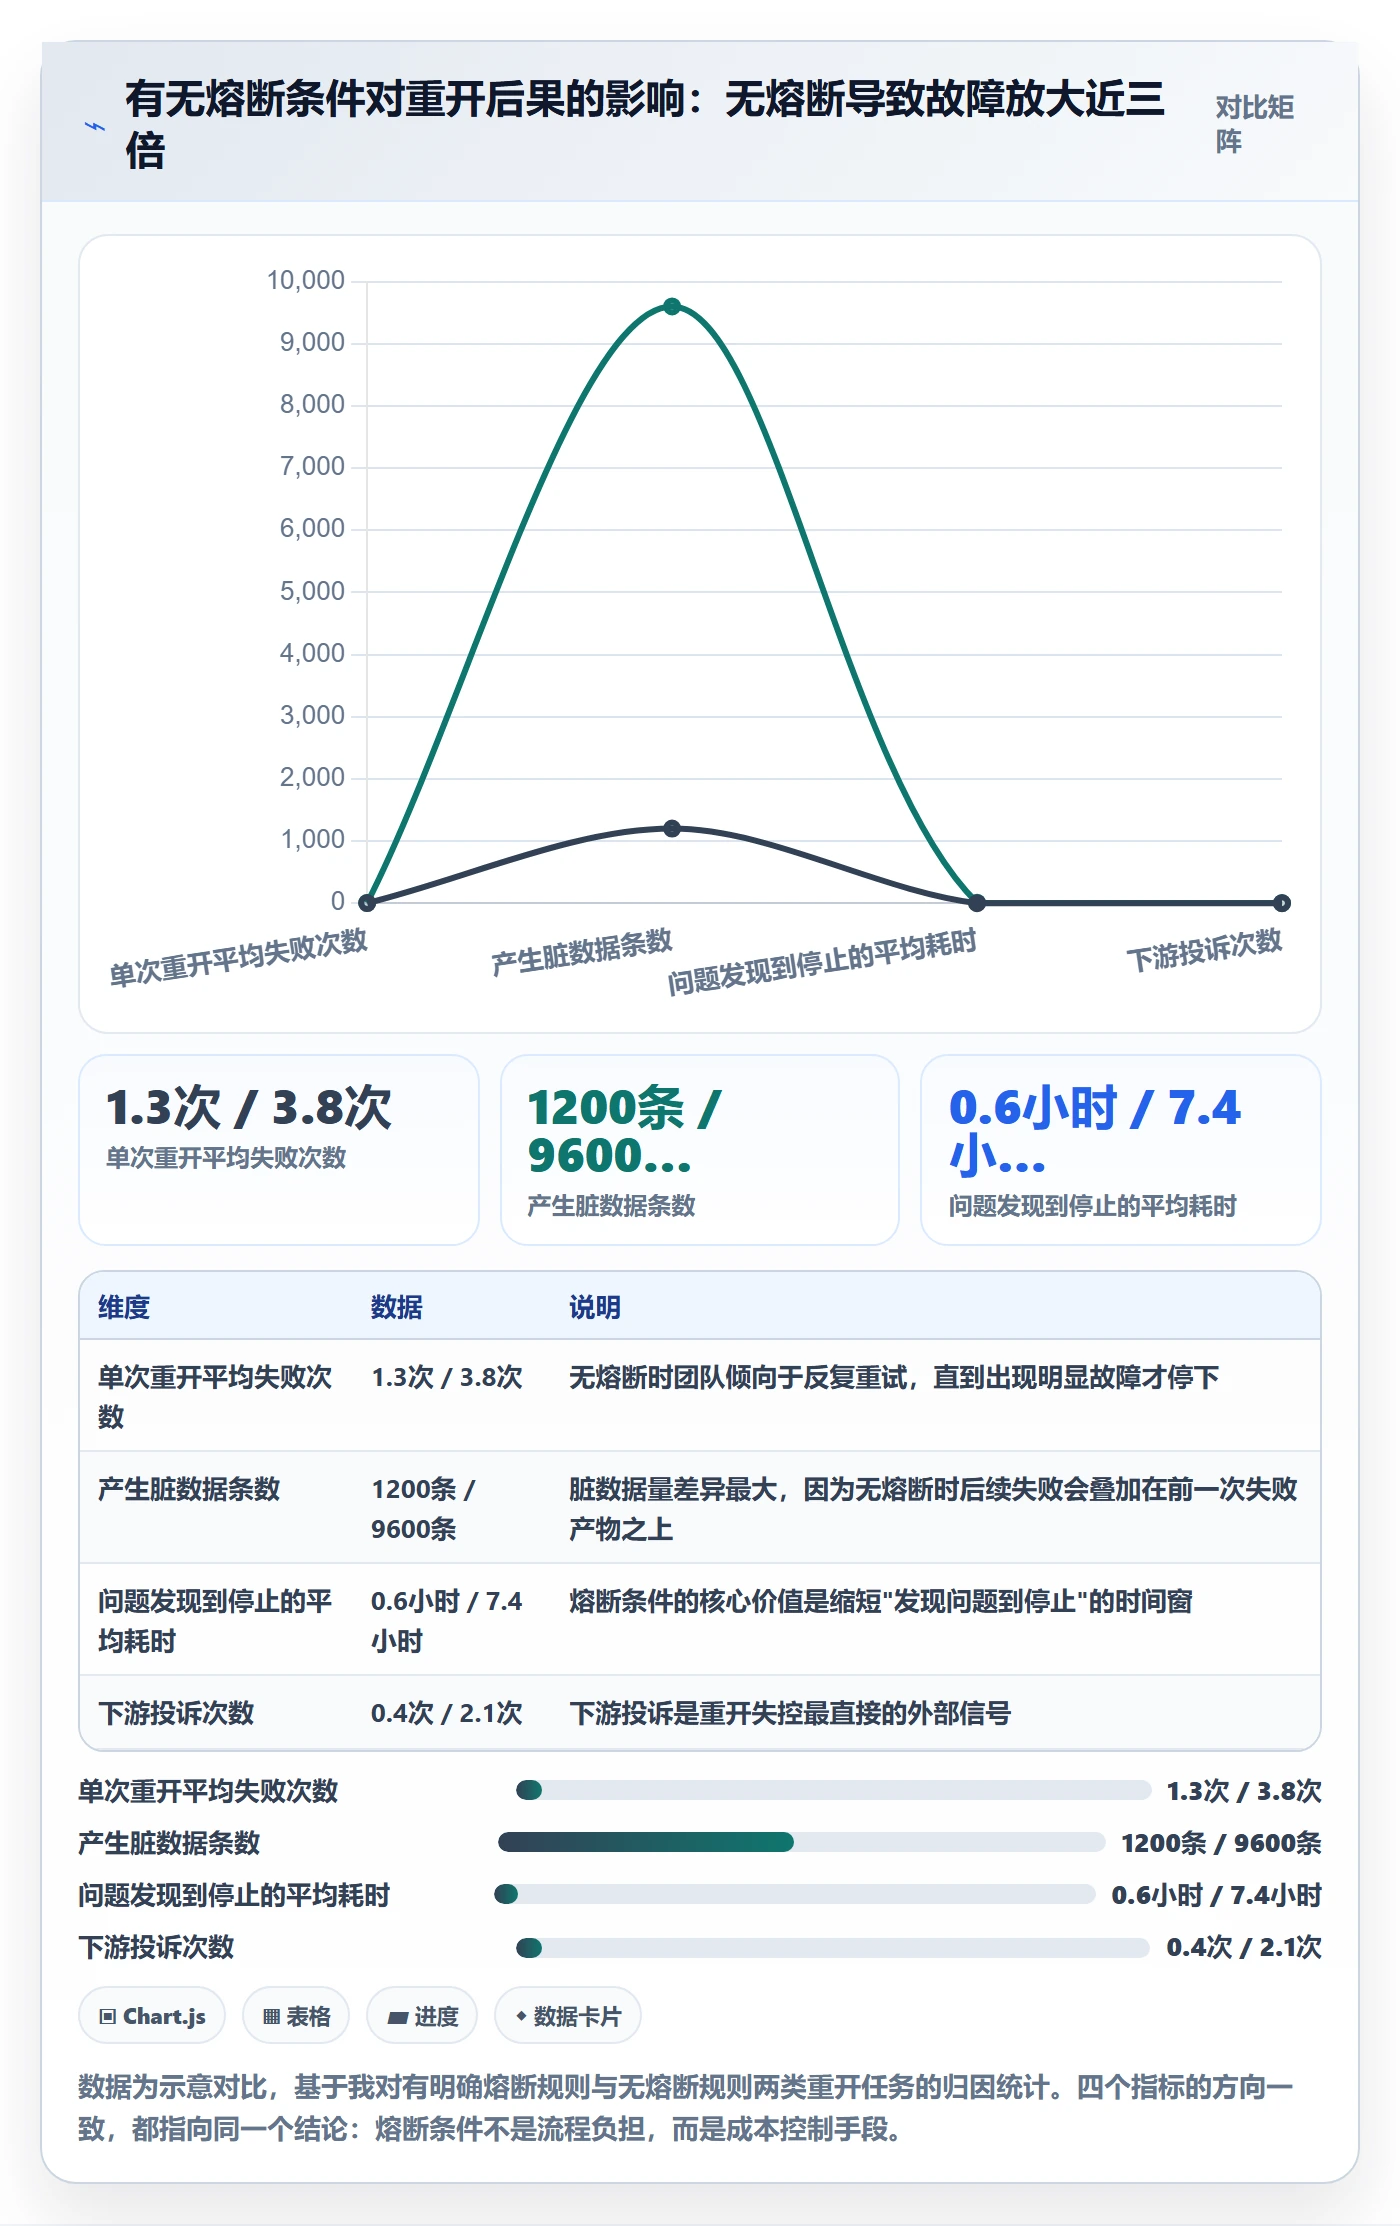This screenshot has height=2226, width=1400.
Task: Click the 对比矩阵 tag in the header
Action: (x=1255, y=124)
